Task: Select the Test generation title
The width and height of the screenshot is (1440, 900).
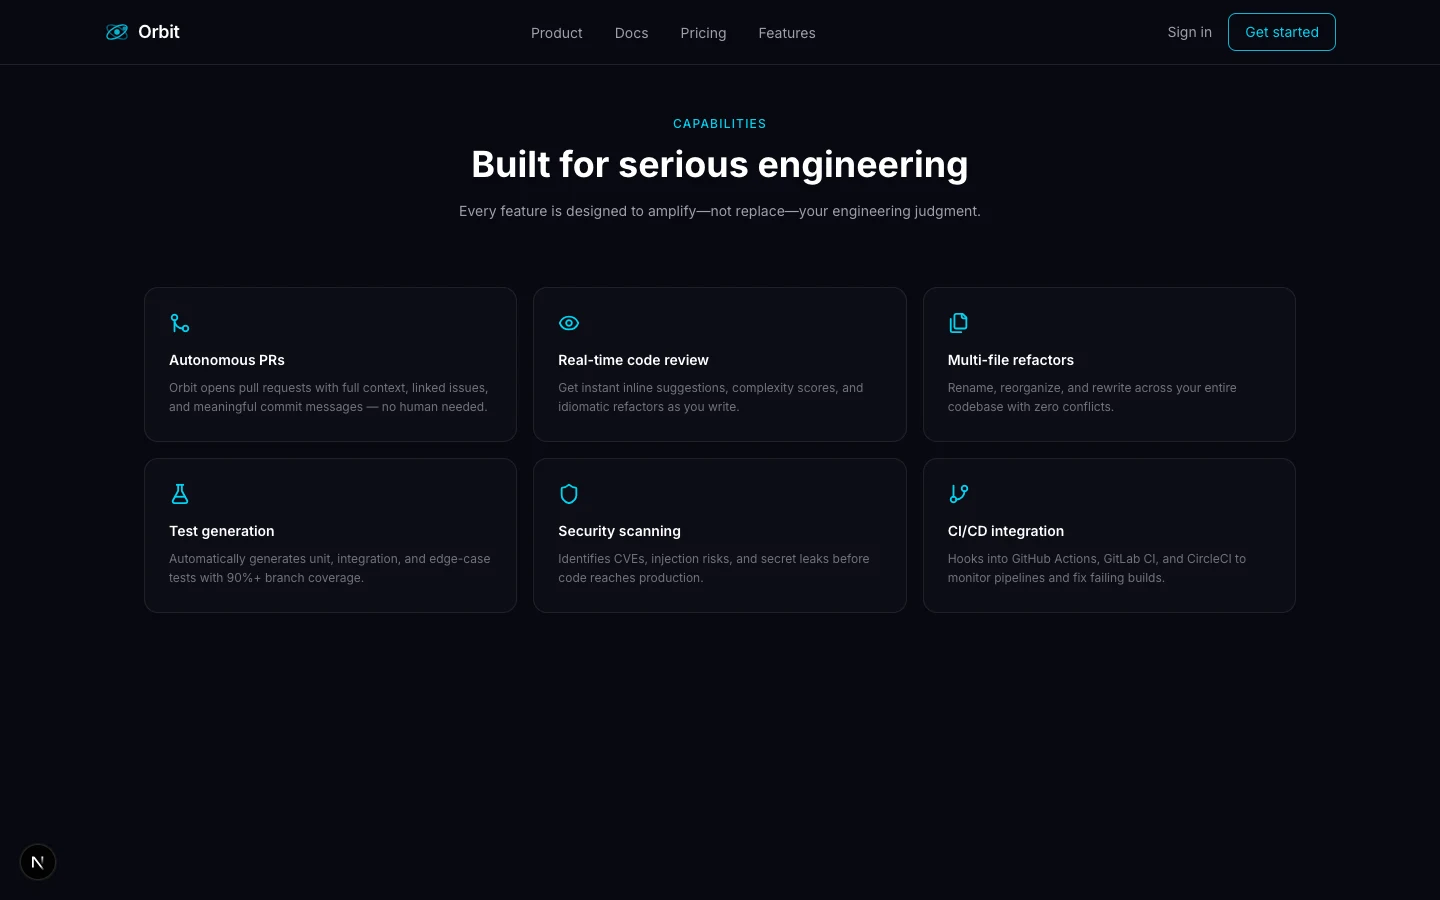Action: point(221,531)
